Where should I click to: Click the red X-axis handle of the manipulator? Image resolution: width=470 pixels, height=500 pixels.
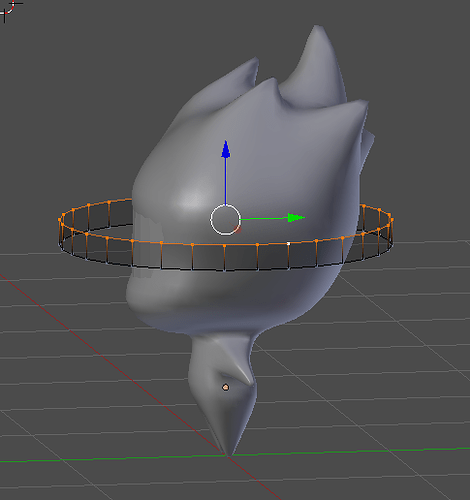click(238, 229)
